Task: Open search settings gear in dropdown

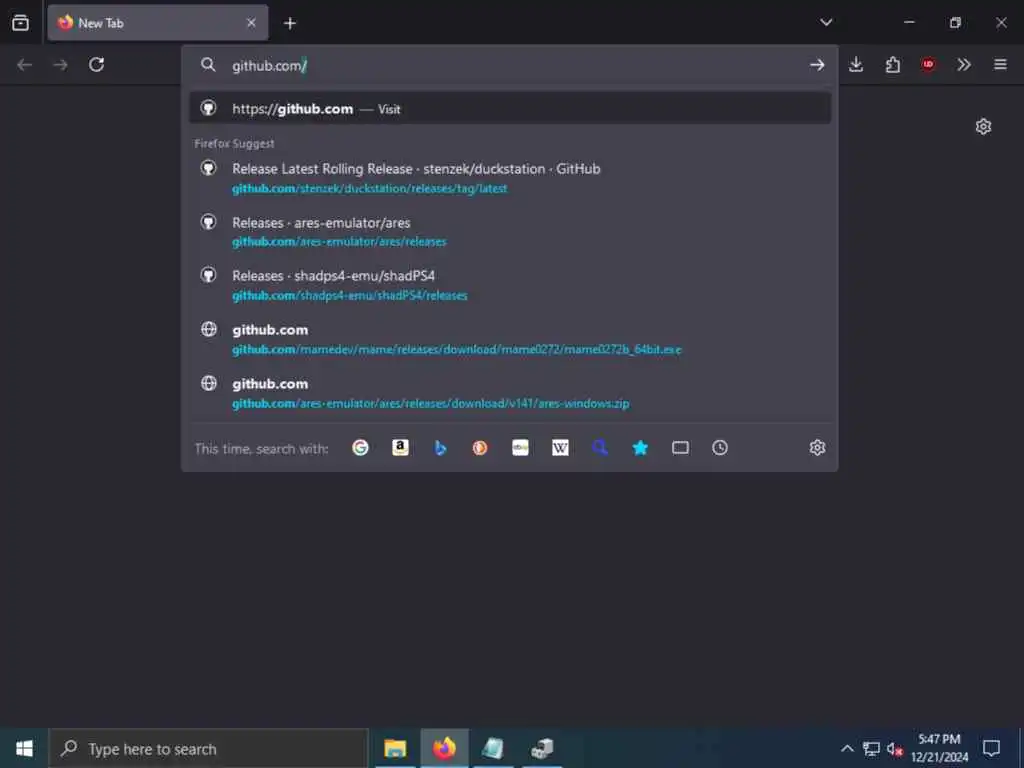Action: pos(817,448)
